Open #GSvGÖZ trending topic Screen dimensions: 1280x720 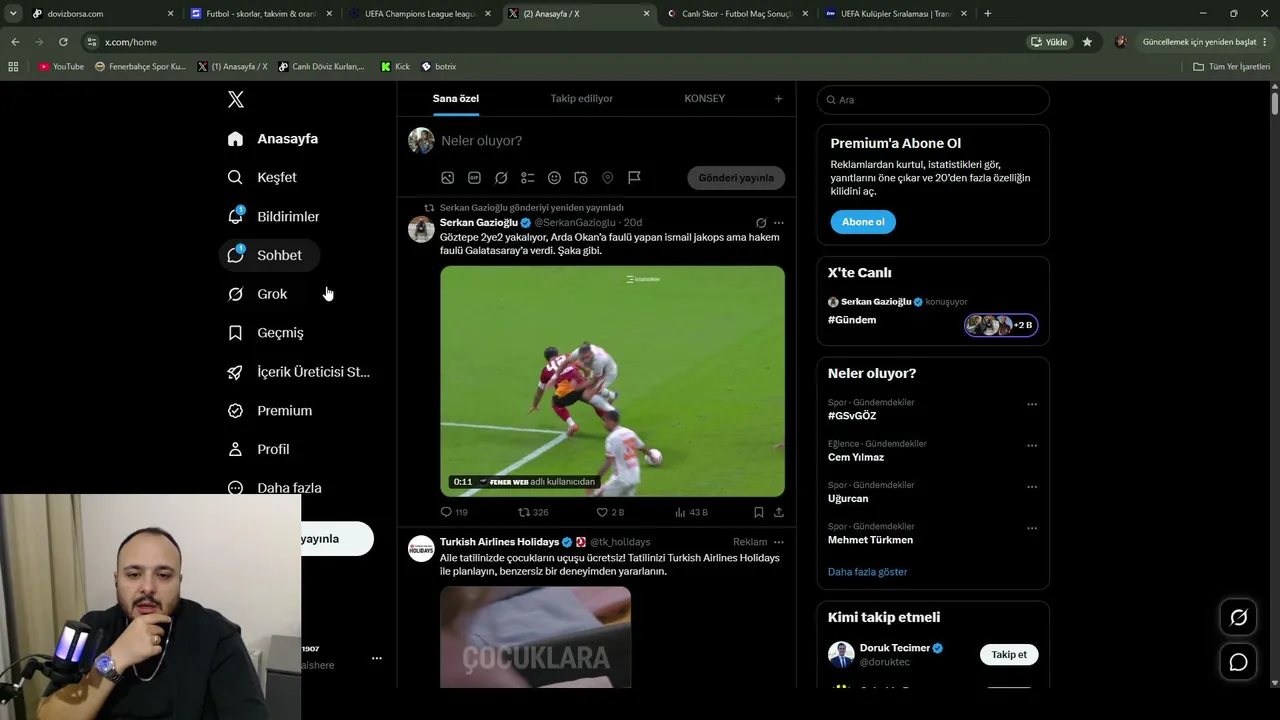pos(852,416)
